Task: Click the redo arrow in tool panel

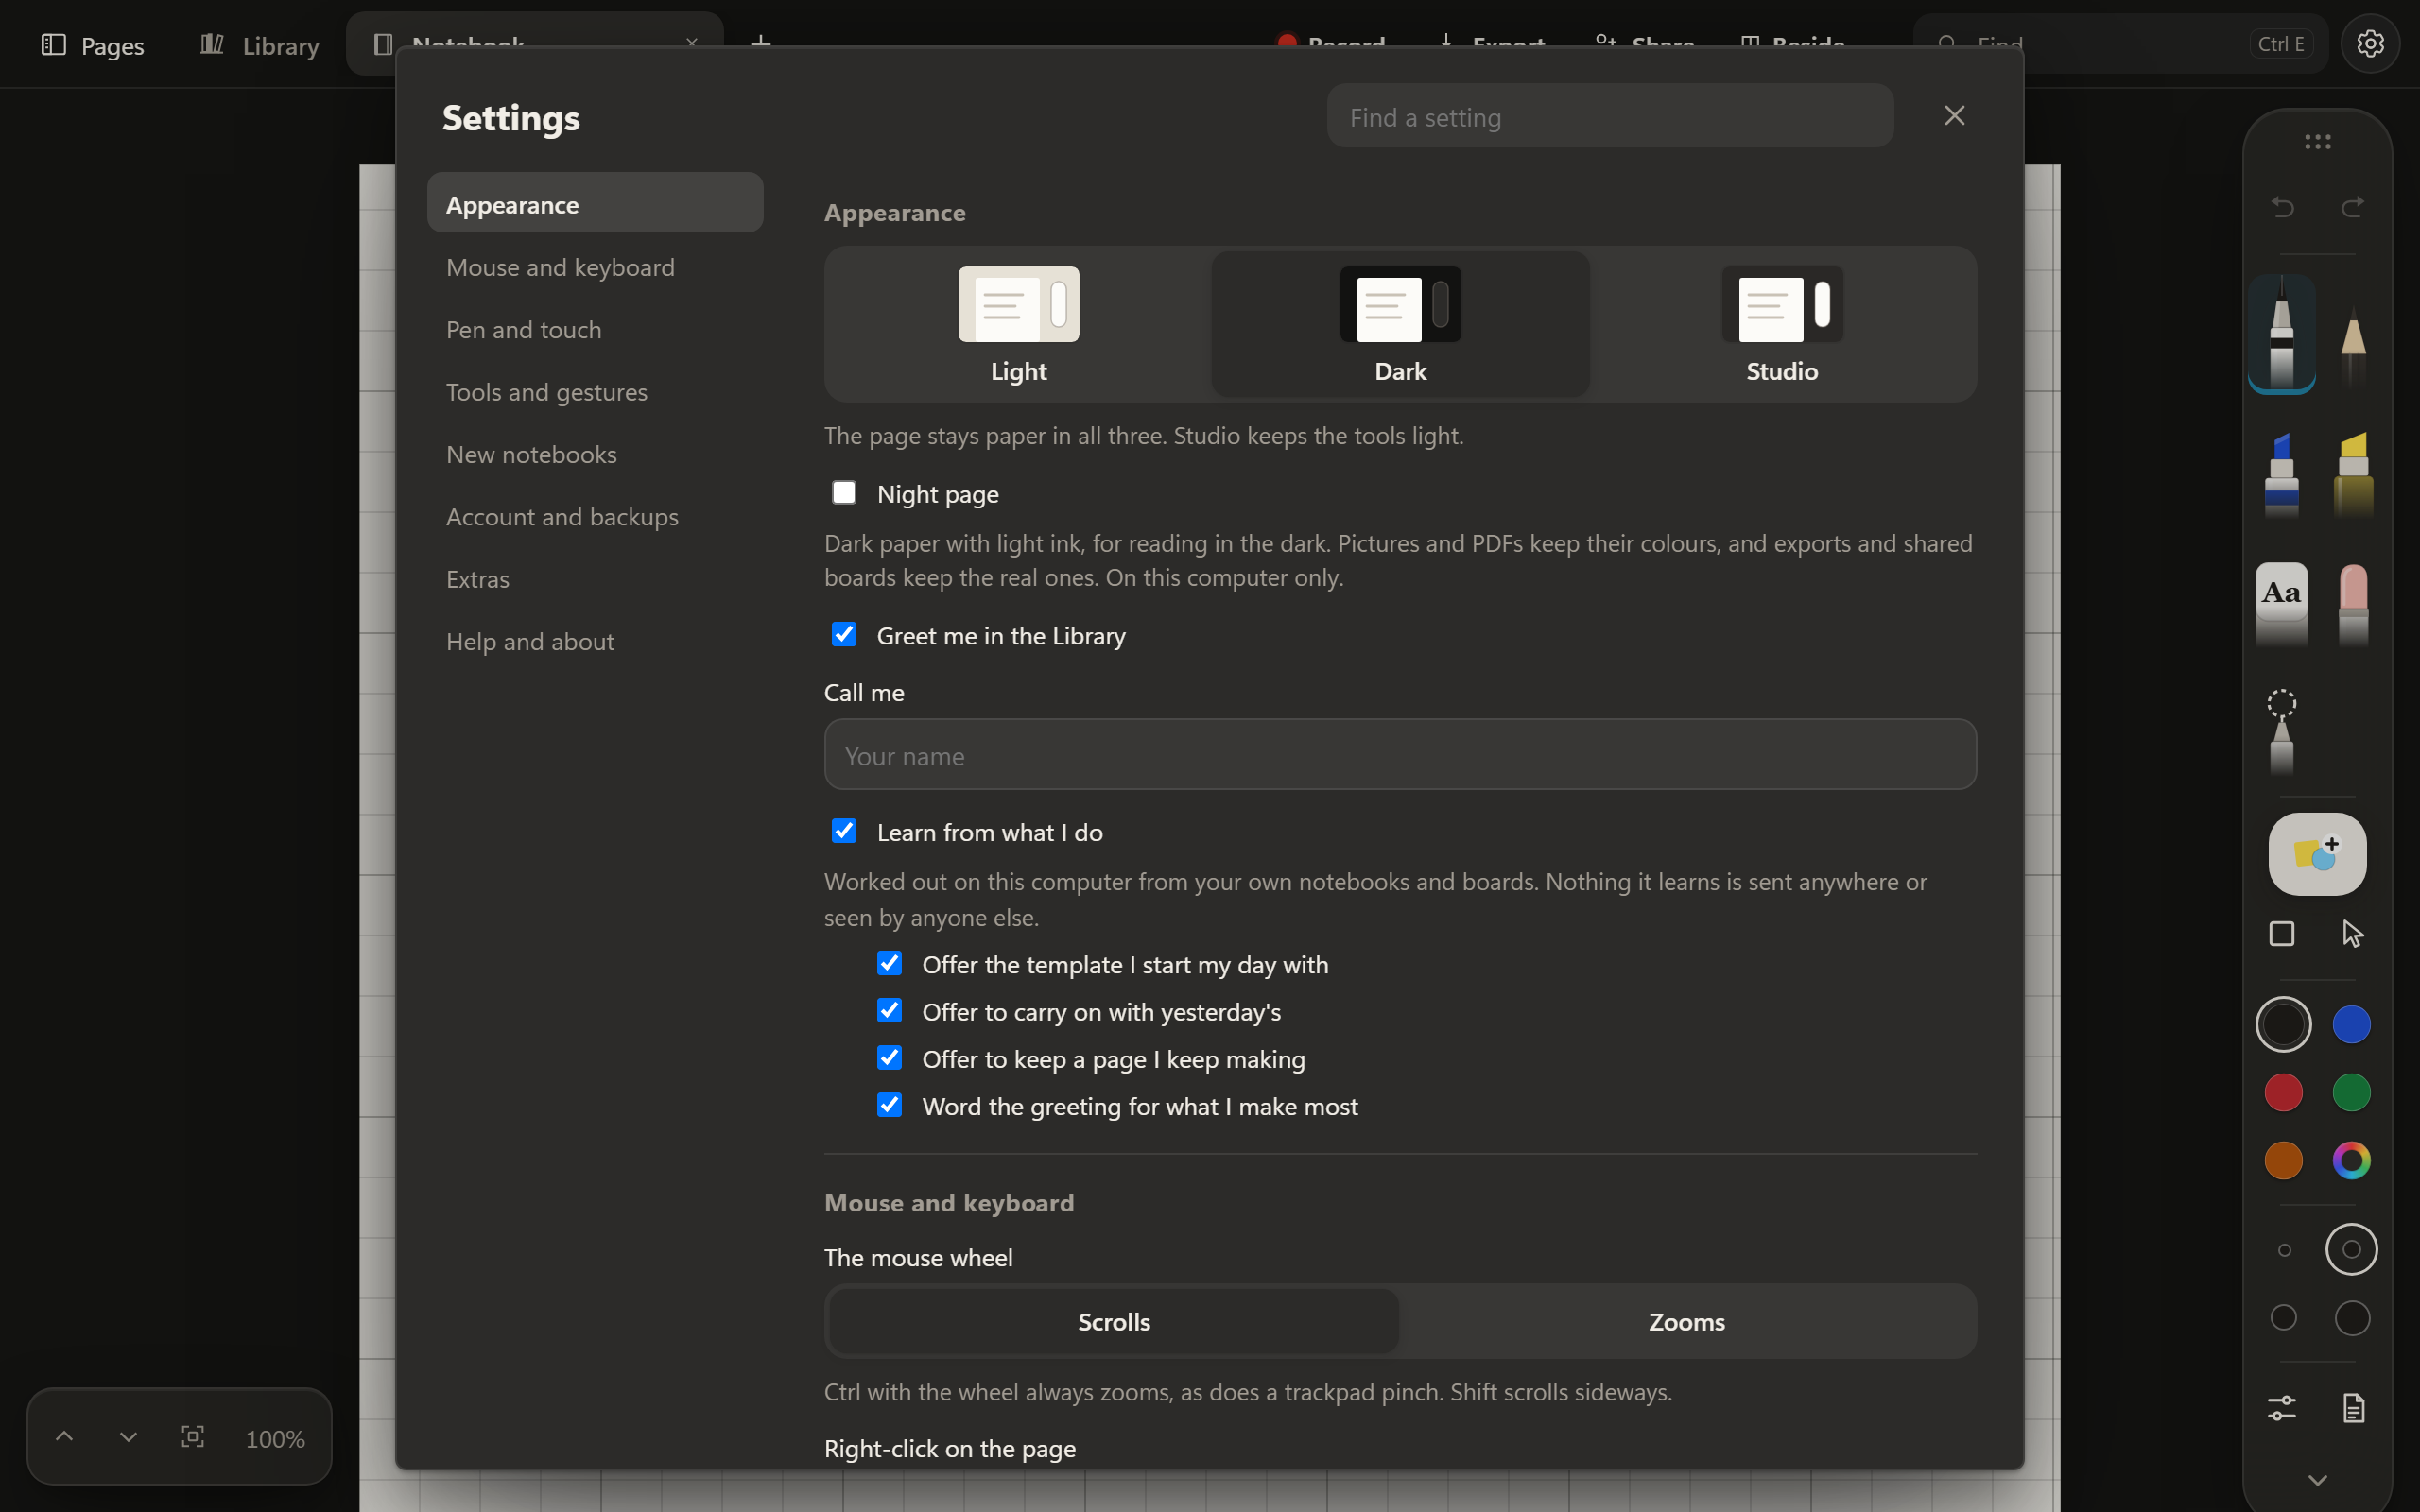Action: (x=2353, y=207)
